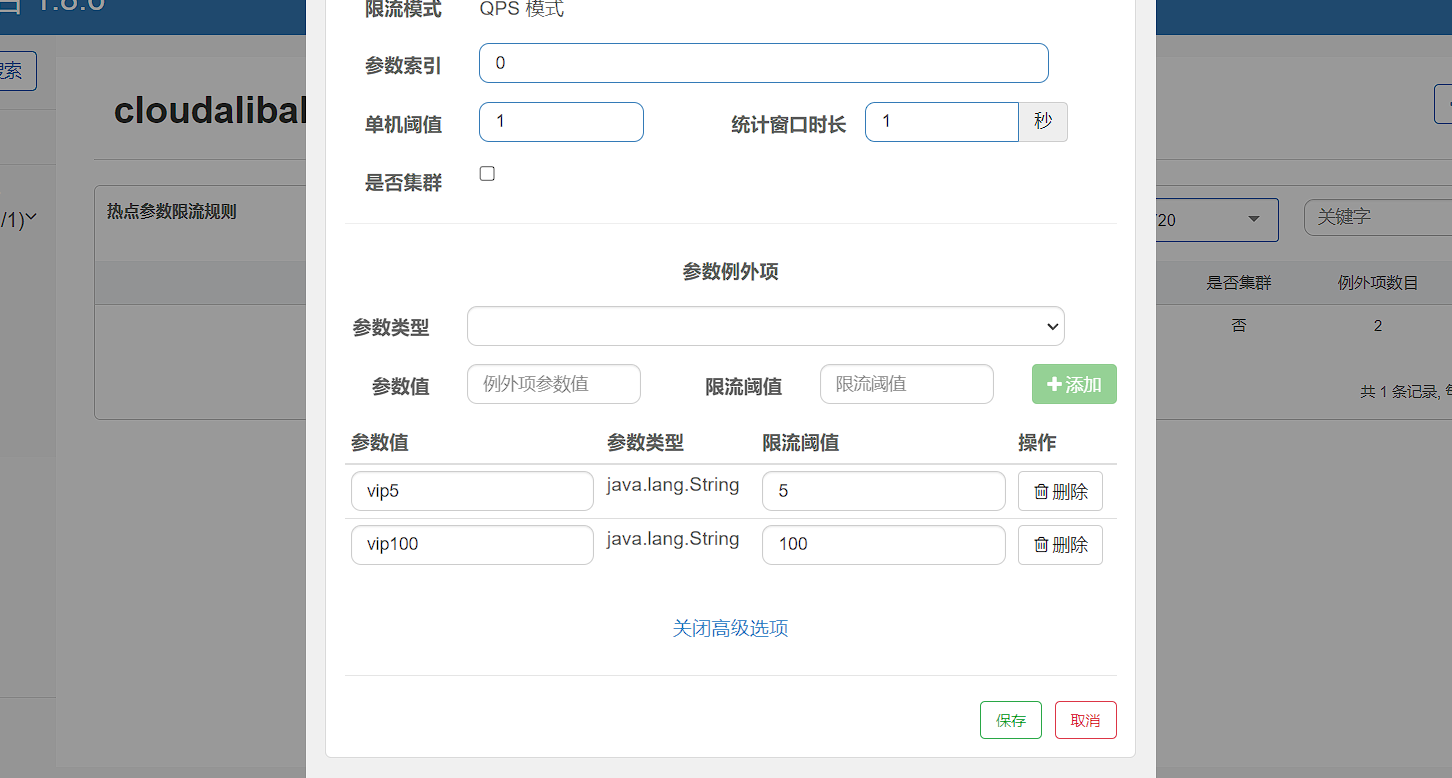Click the 统计窗口时长 input field
Viewport: 1452px width, 778px height.
[941, 122]
